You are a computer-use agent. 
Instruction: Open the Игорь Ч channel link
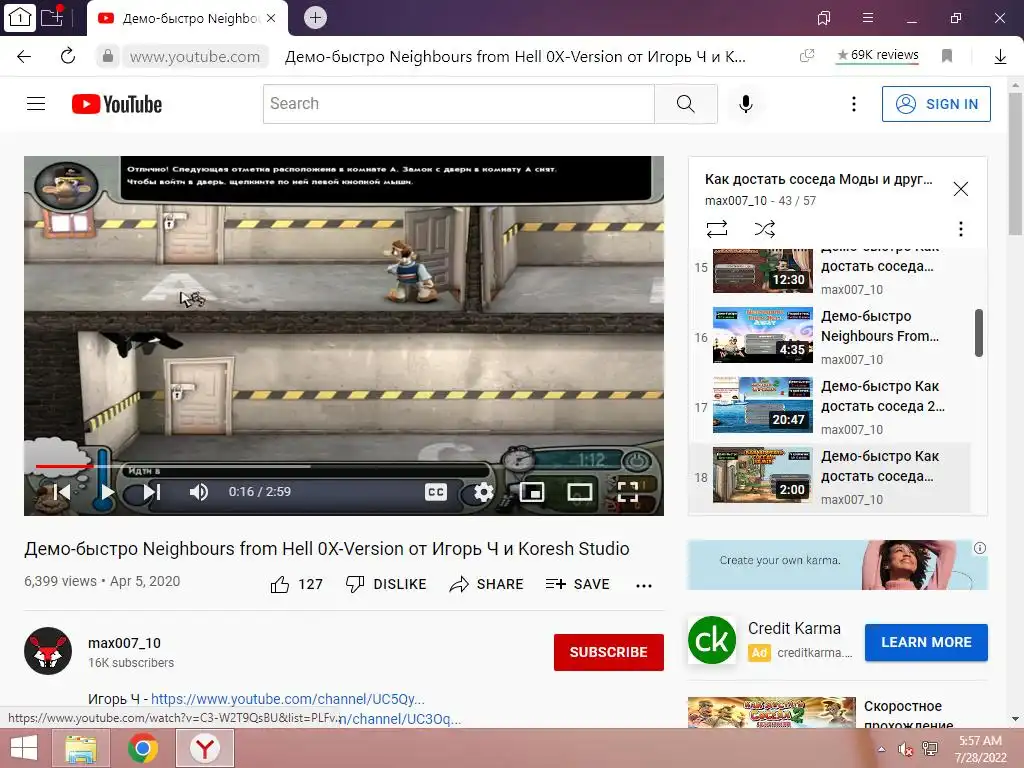click(287, 699)
